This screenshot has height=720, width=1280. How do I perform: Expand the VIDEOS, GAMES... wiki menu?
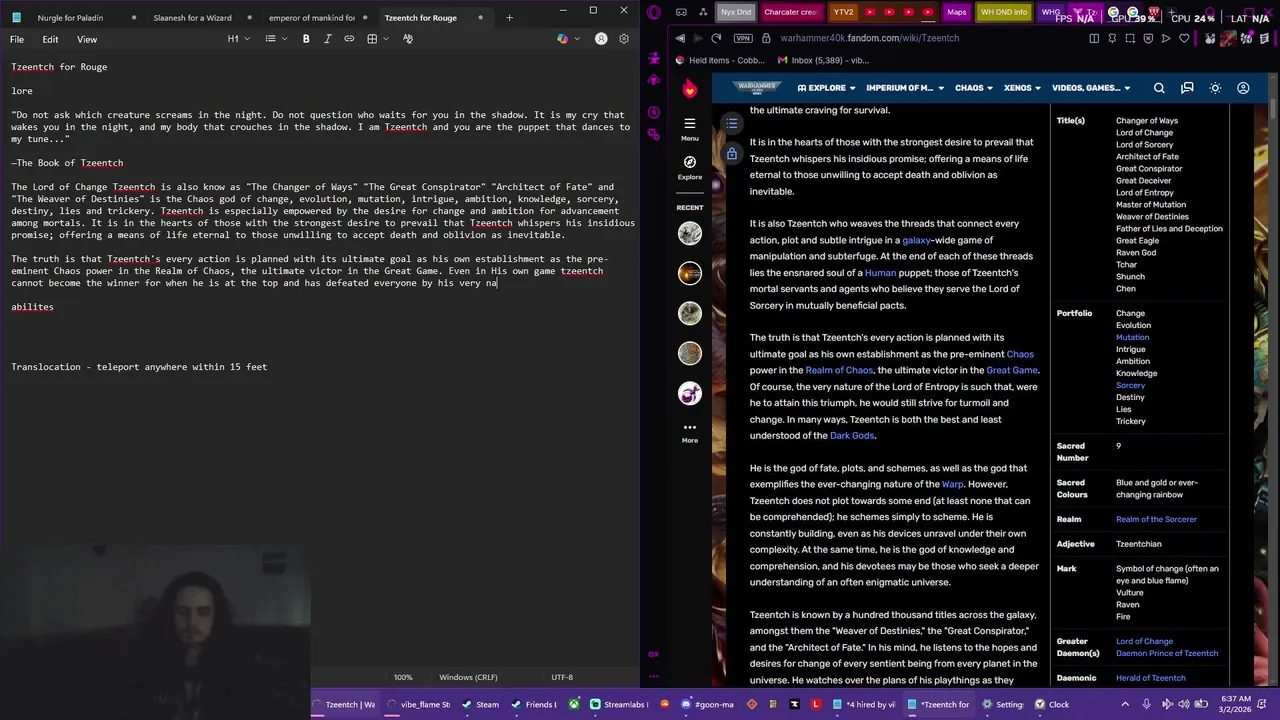(x=1090, y=88)
